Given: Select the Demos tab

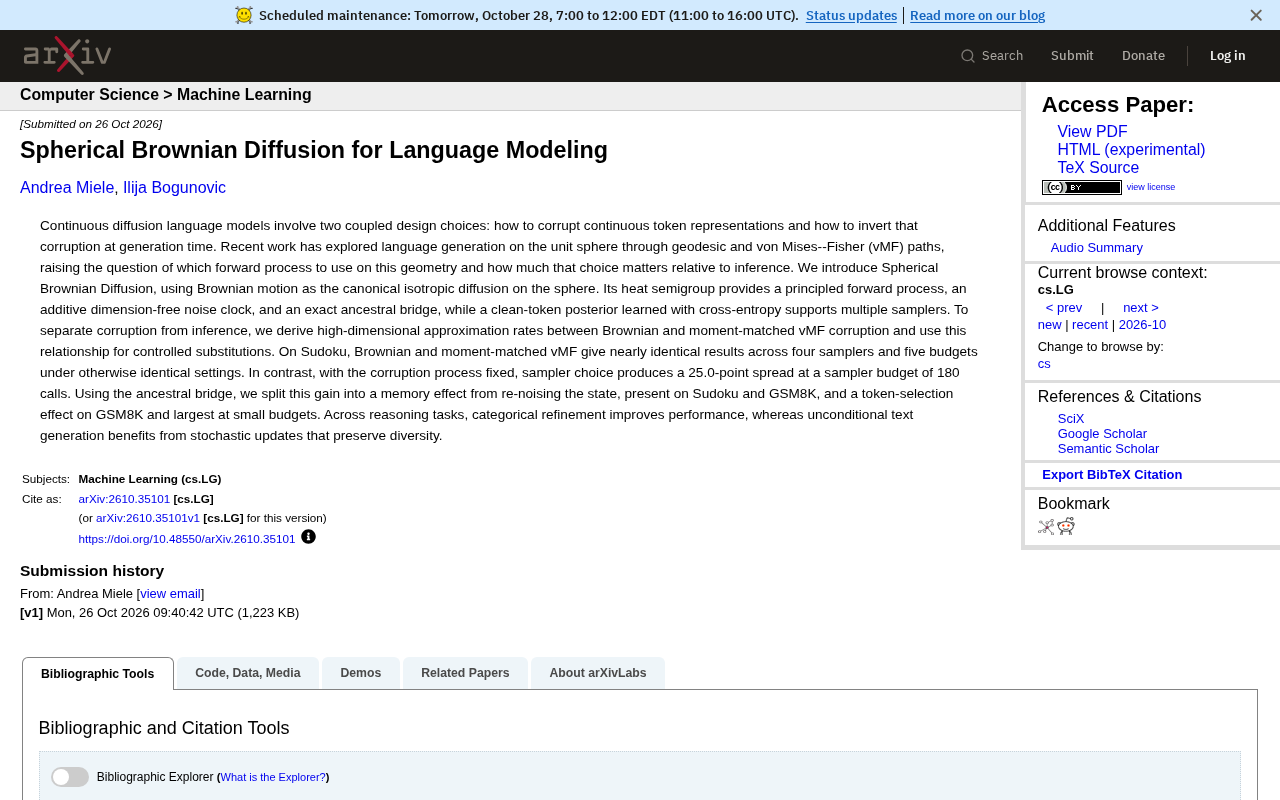Looking at the screenshot, I should 361,673.
